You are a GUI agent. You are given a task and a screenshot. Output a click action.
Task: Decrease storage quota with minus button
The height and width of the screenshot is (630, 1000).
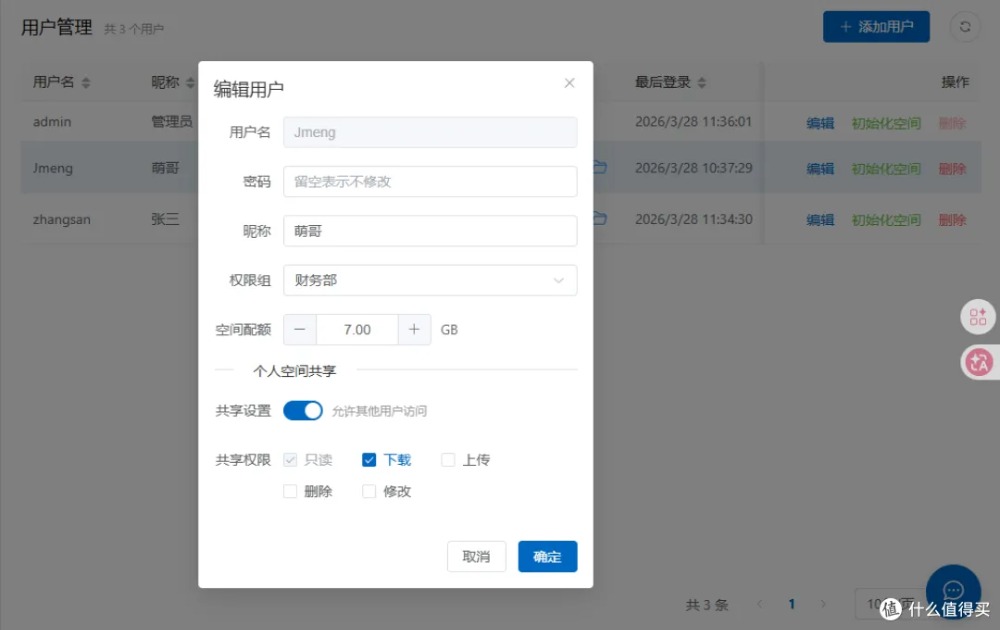tap(300, 330)
